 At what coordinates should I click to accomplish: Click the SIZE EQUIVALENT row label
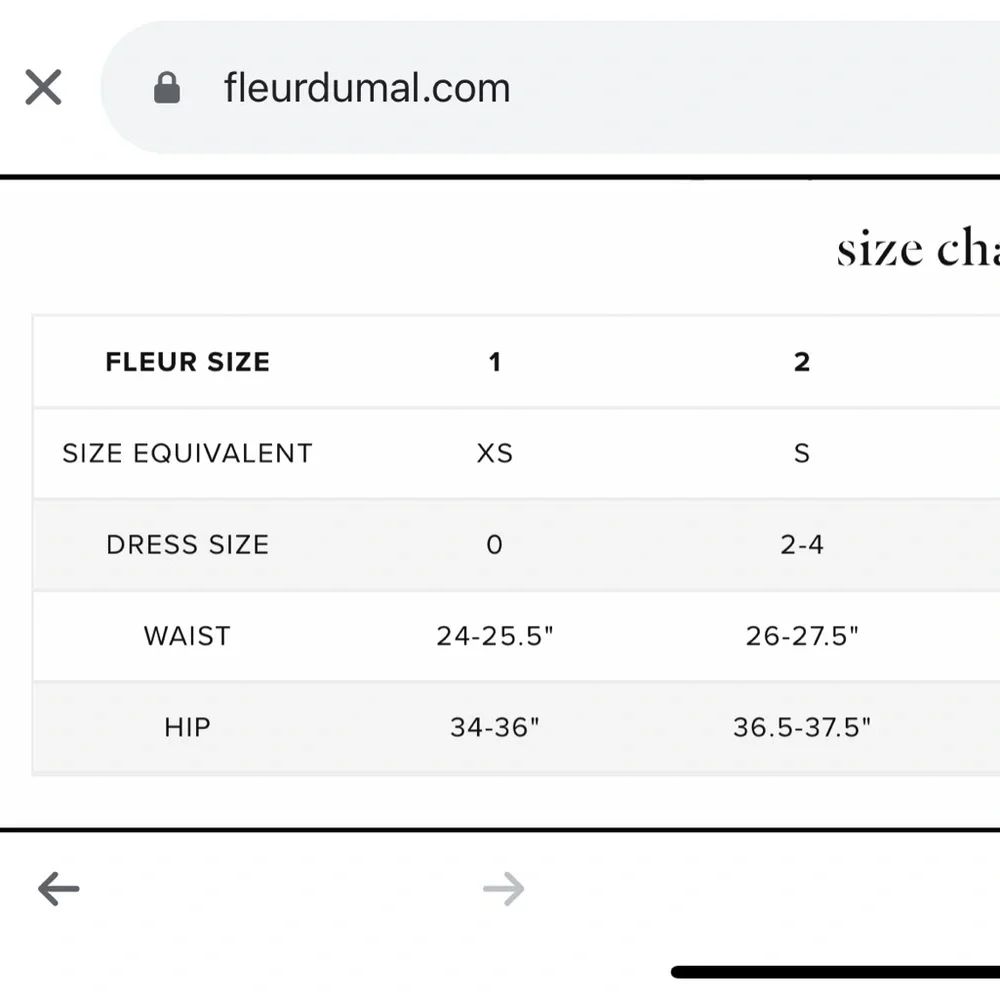pyautogui.click(x=188, y=453)
